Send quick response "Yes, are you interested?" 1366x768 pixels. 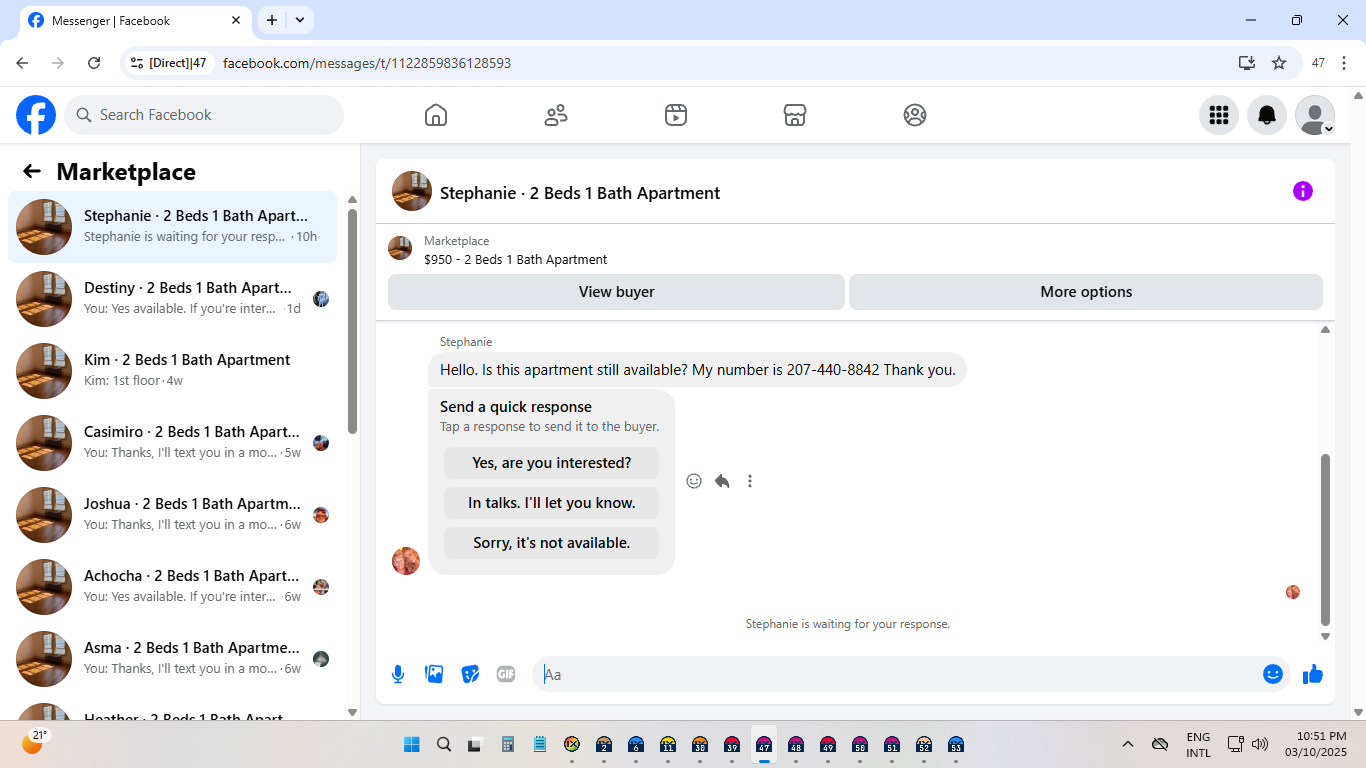pyautogui.click(x=552, y=463)
